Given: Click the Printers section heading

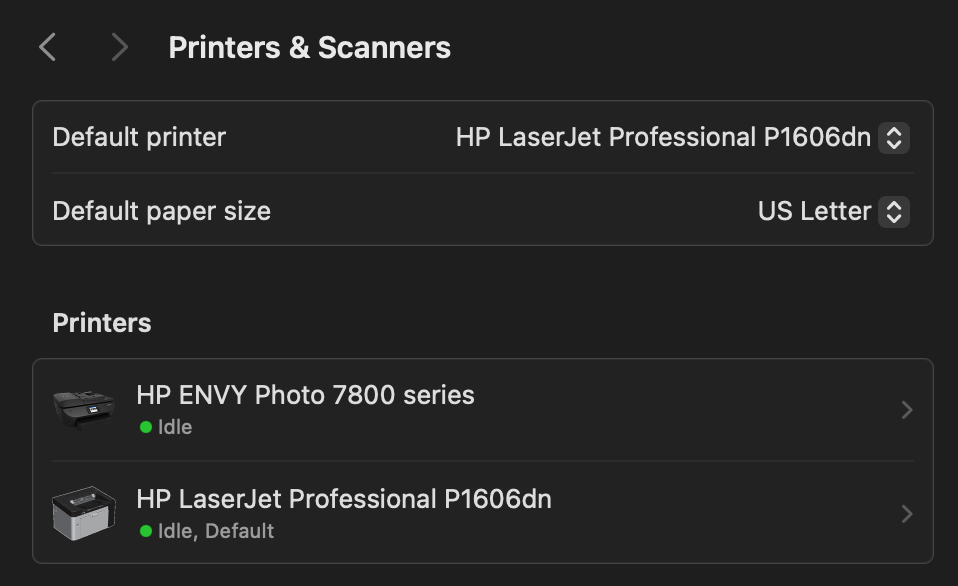Looking at the screenshot, I should 102,323.
